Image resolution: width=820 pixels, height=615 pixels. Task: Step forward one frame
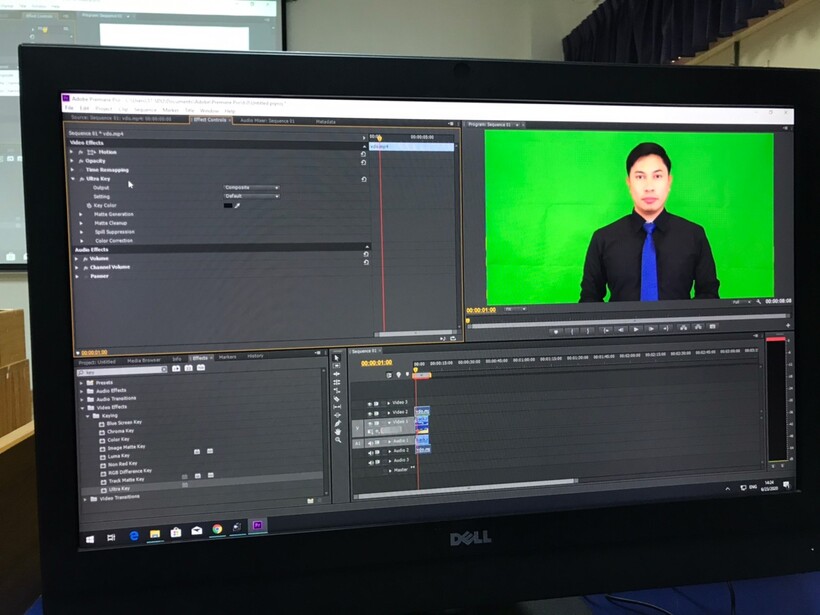click(651, 329)
